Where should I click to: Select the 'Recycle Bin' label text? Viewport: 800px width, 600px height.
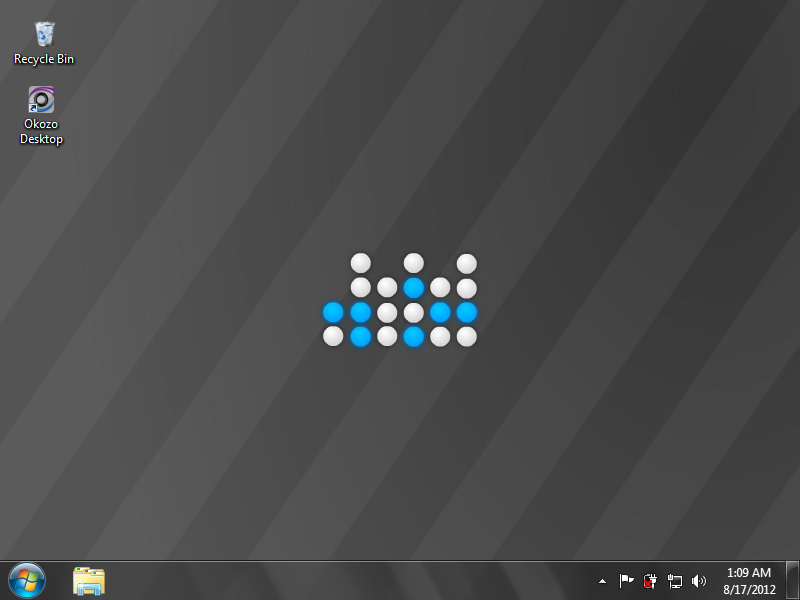[44, 59]
